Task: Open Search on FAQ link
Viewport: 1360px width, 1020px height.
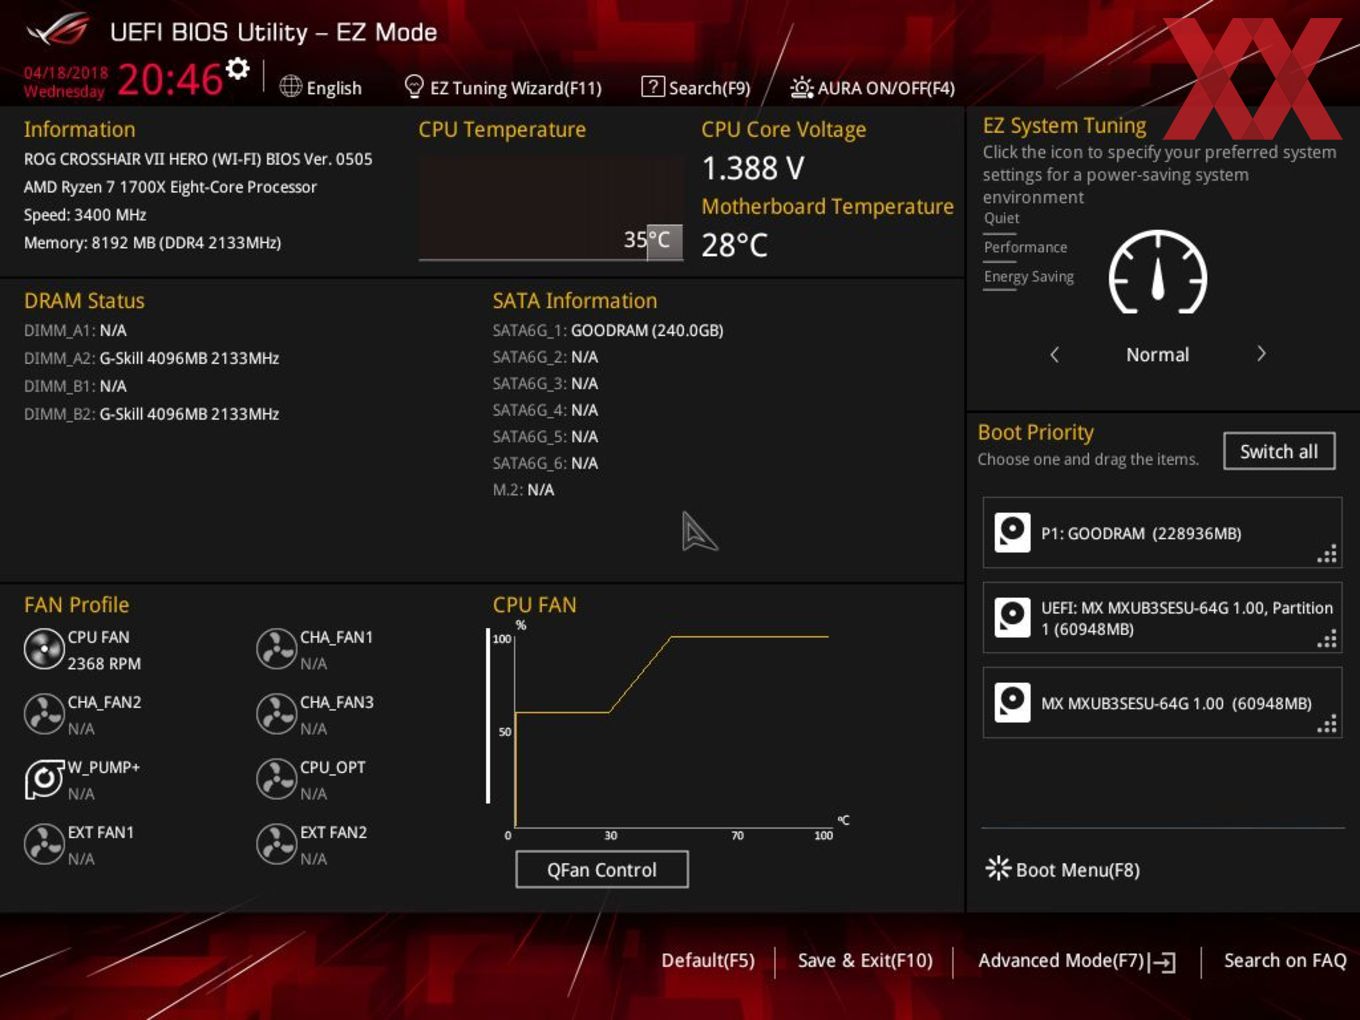Action: 1285,961
